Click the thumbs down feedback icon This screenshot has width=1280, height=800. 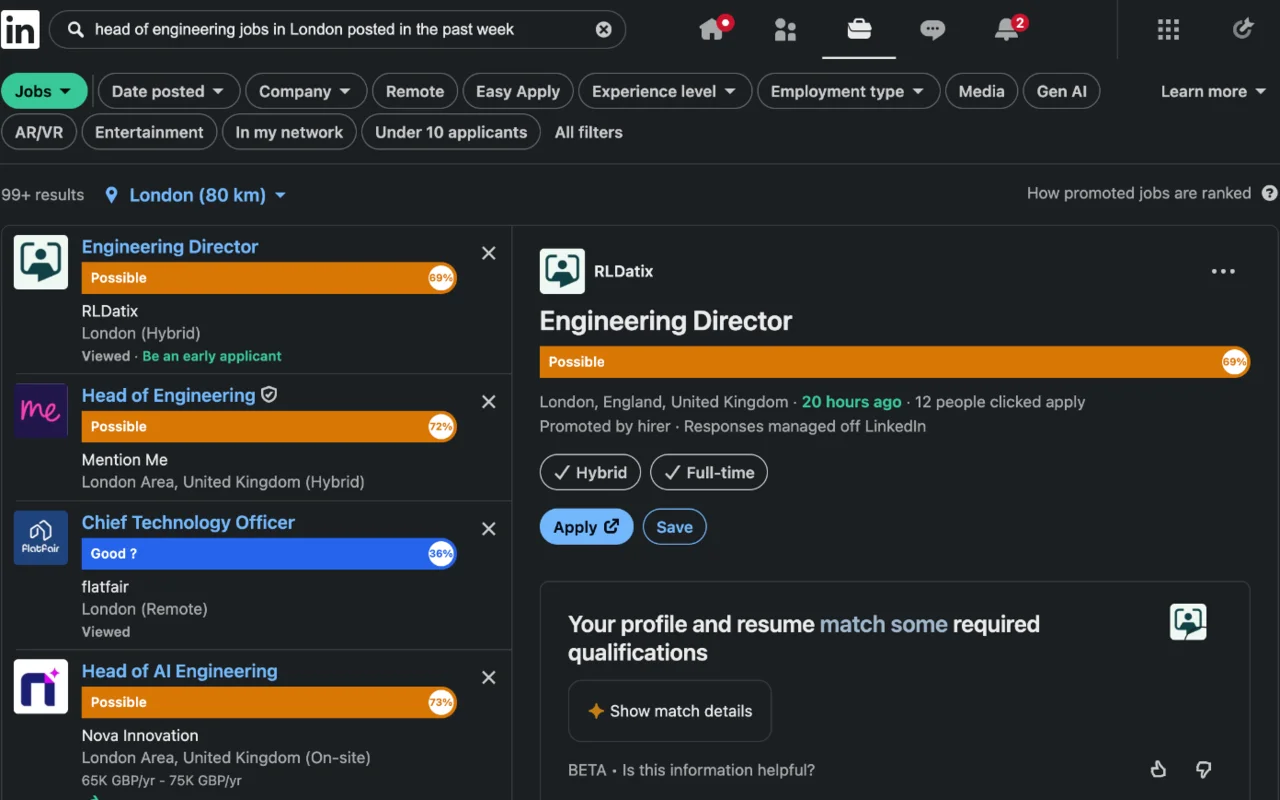point(1204,769)
